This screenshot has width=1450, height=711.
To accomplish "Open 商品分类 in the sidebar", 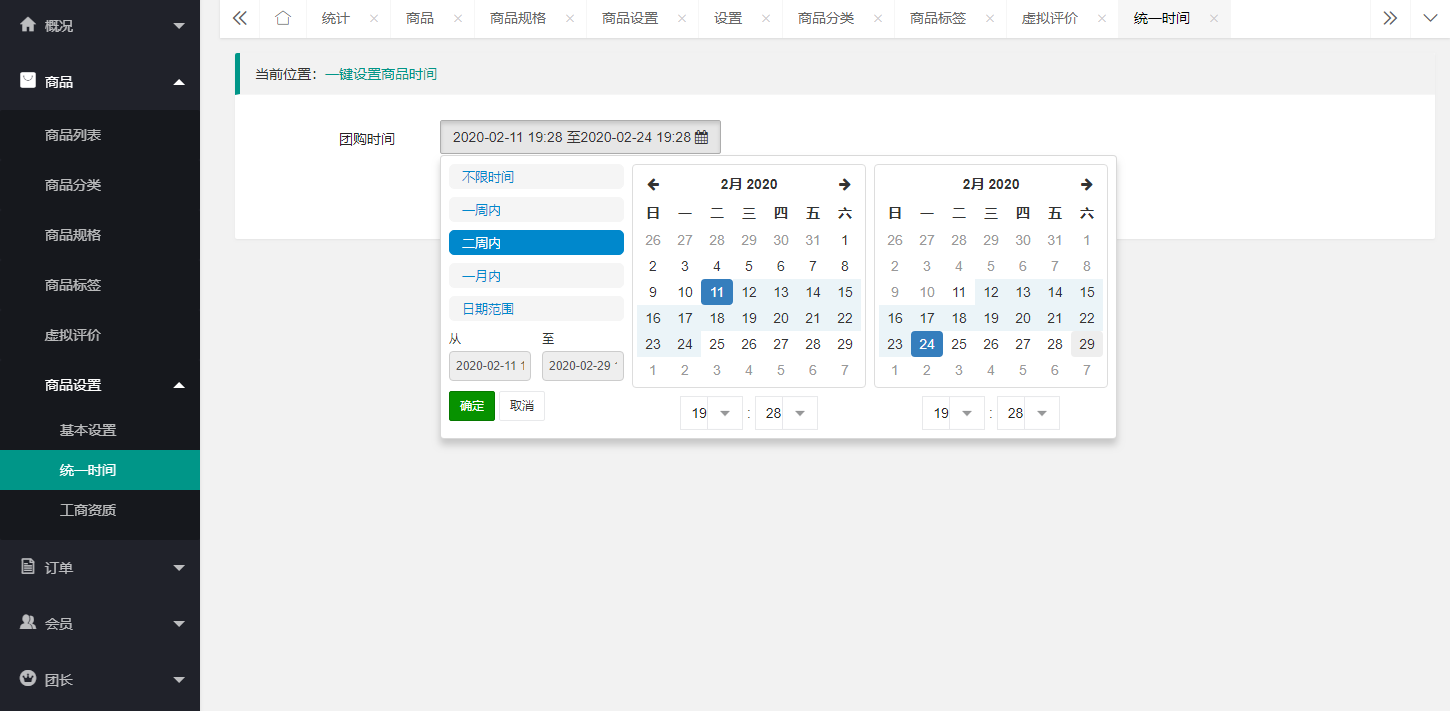I will 100,185.
